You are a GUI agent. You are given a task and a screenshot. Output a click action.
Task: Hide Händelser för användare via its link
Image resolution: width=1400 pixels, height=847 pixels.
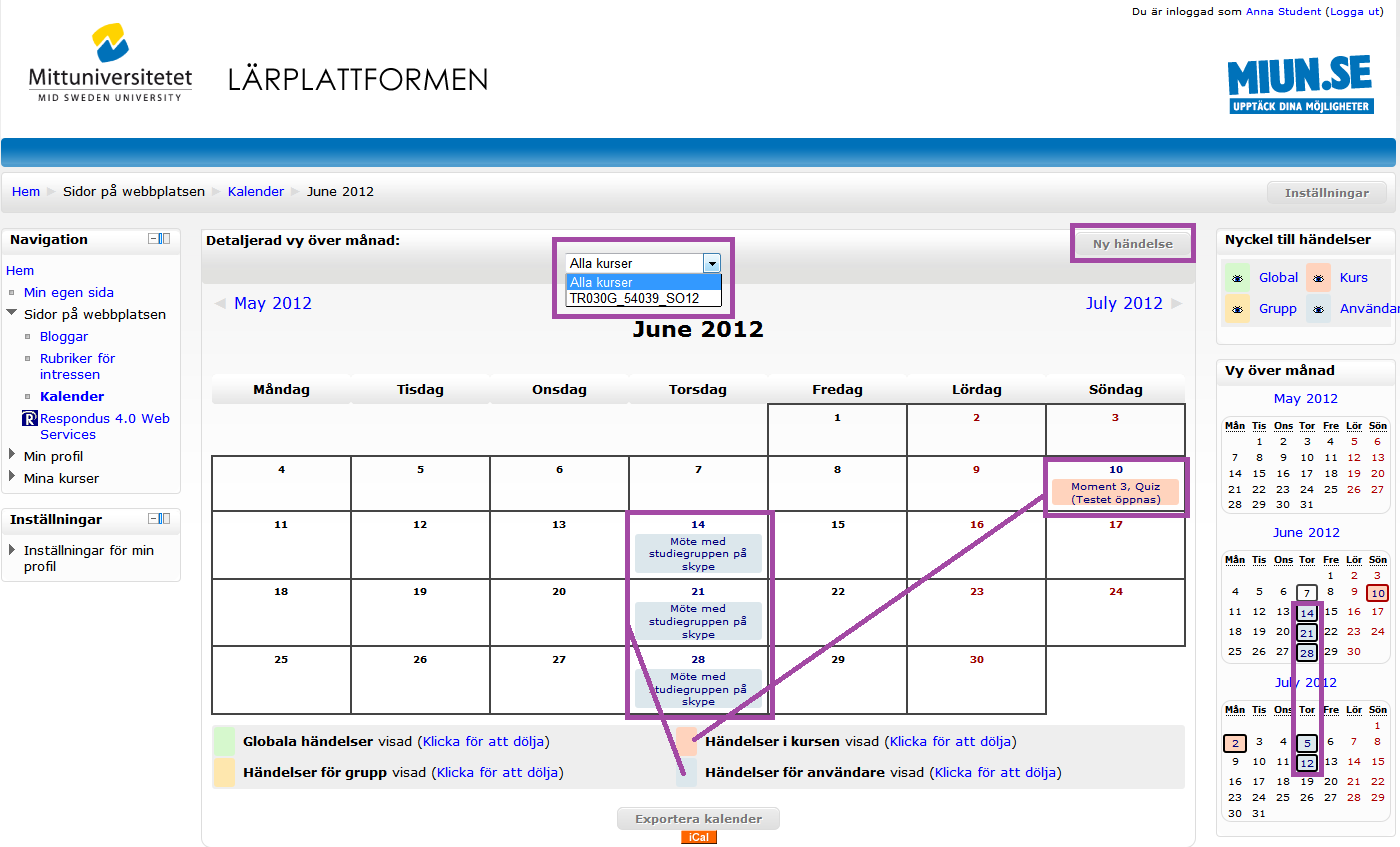pos(995,773)
